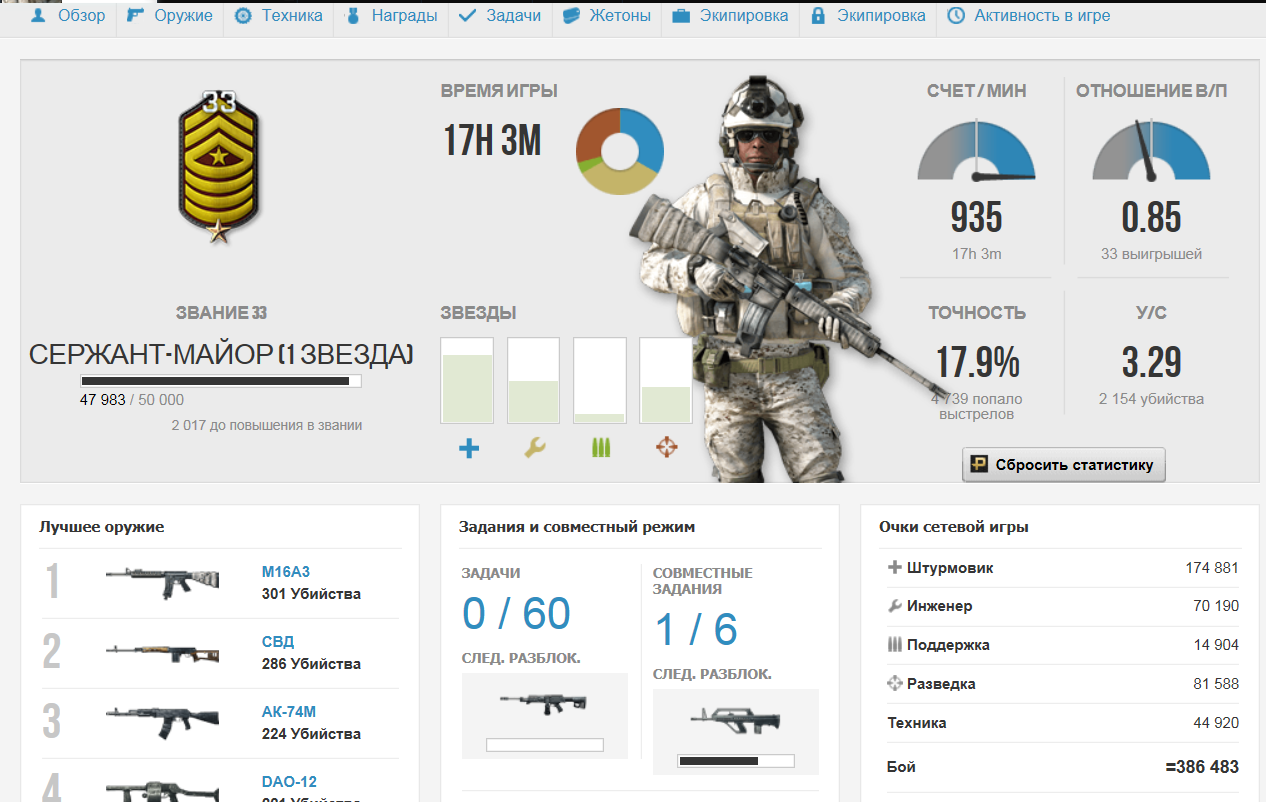Screen dimensions: 1266x802
Task: Click the Поддержка ammo icon in scores
Action: pyautogui.click(x=894, y=645)
